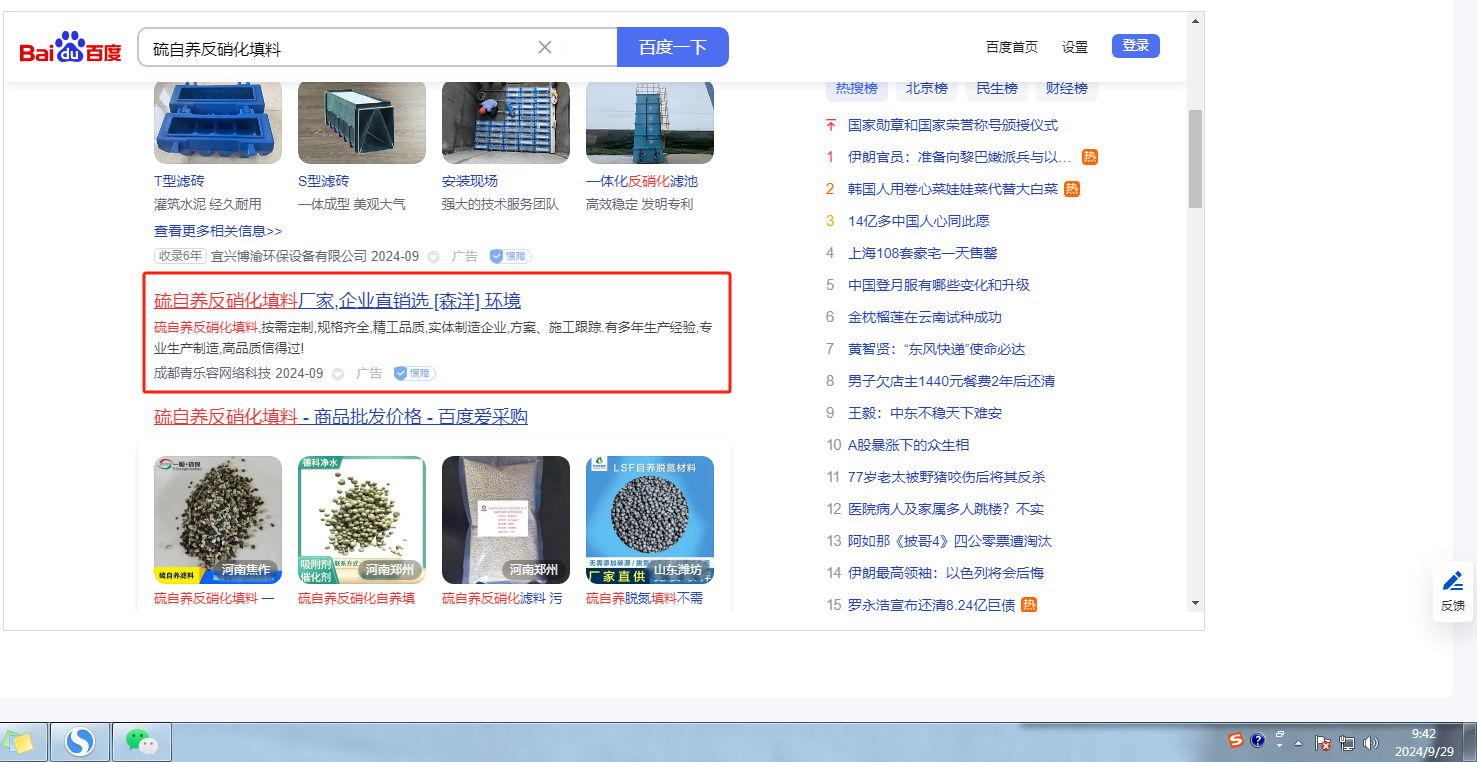This screenshot has width=1477, height=762.
Task: Open the network tray icon
Action: [1347, 744]
